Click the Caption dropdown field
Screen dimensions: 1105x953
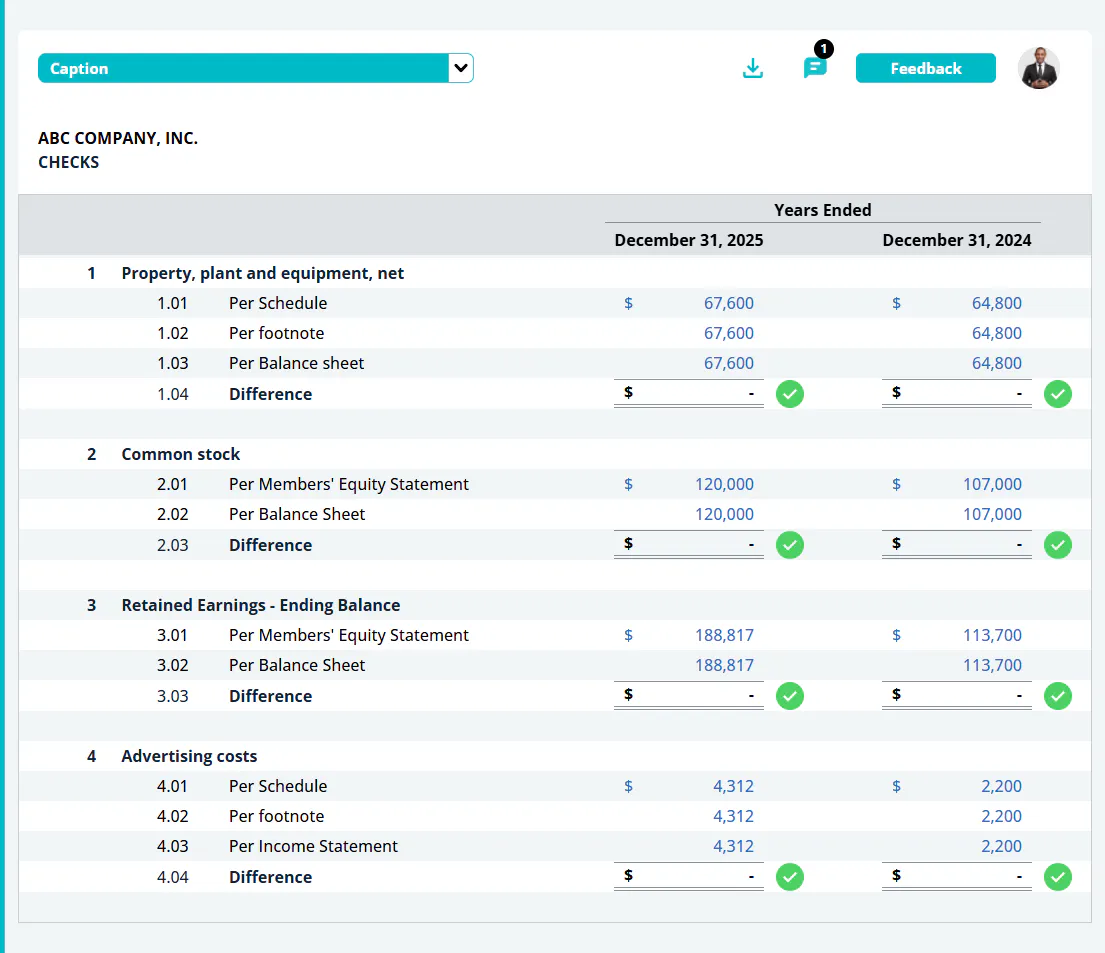pos(255,68)
